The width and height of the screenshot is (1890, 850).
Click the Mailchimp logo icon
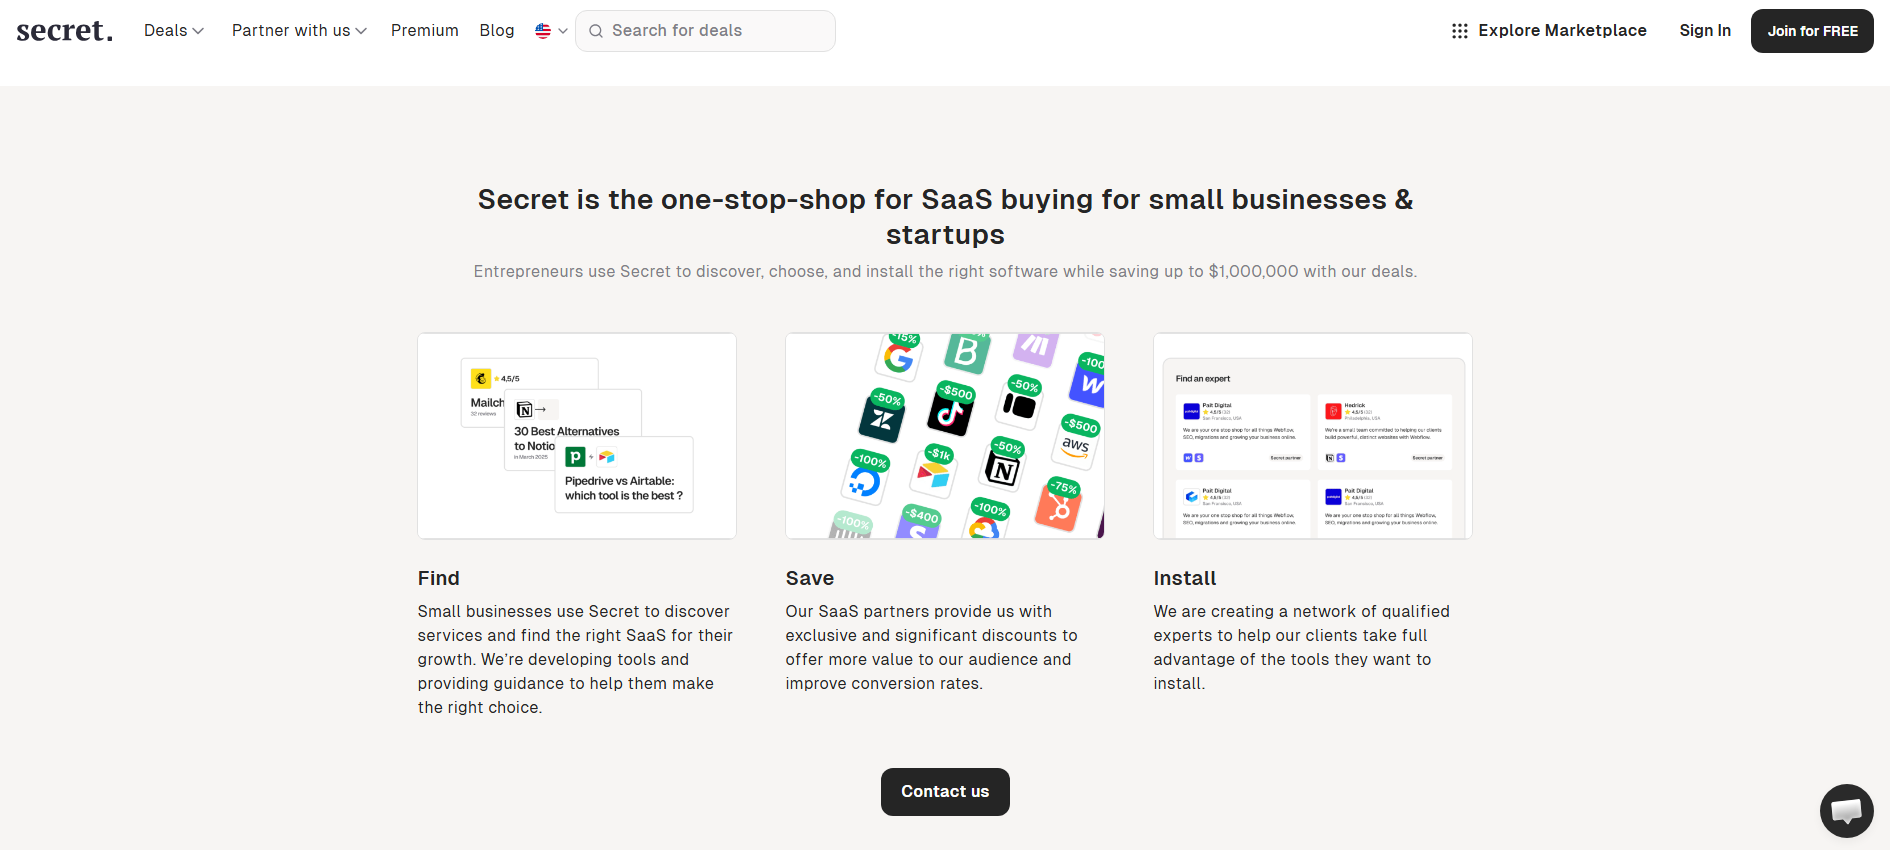click(481, 378)
